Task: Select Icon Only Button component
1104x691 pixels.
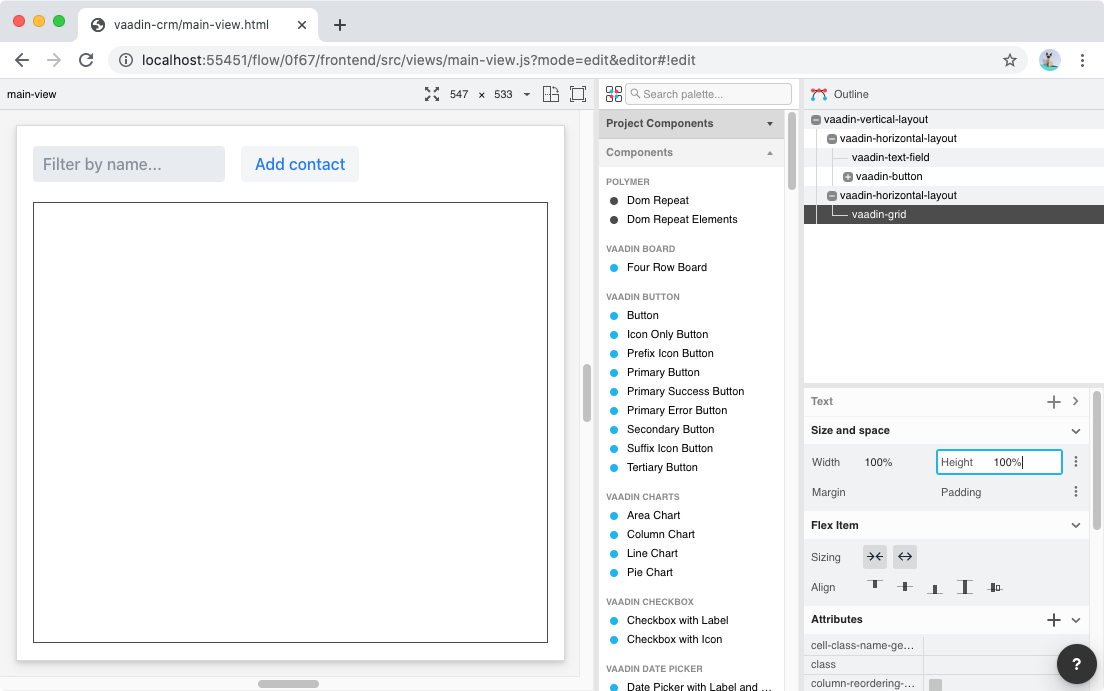Action: tap(667, 335)
